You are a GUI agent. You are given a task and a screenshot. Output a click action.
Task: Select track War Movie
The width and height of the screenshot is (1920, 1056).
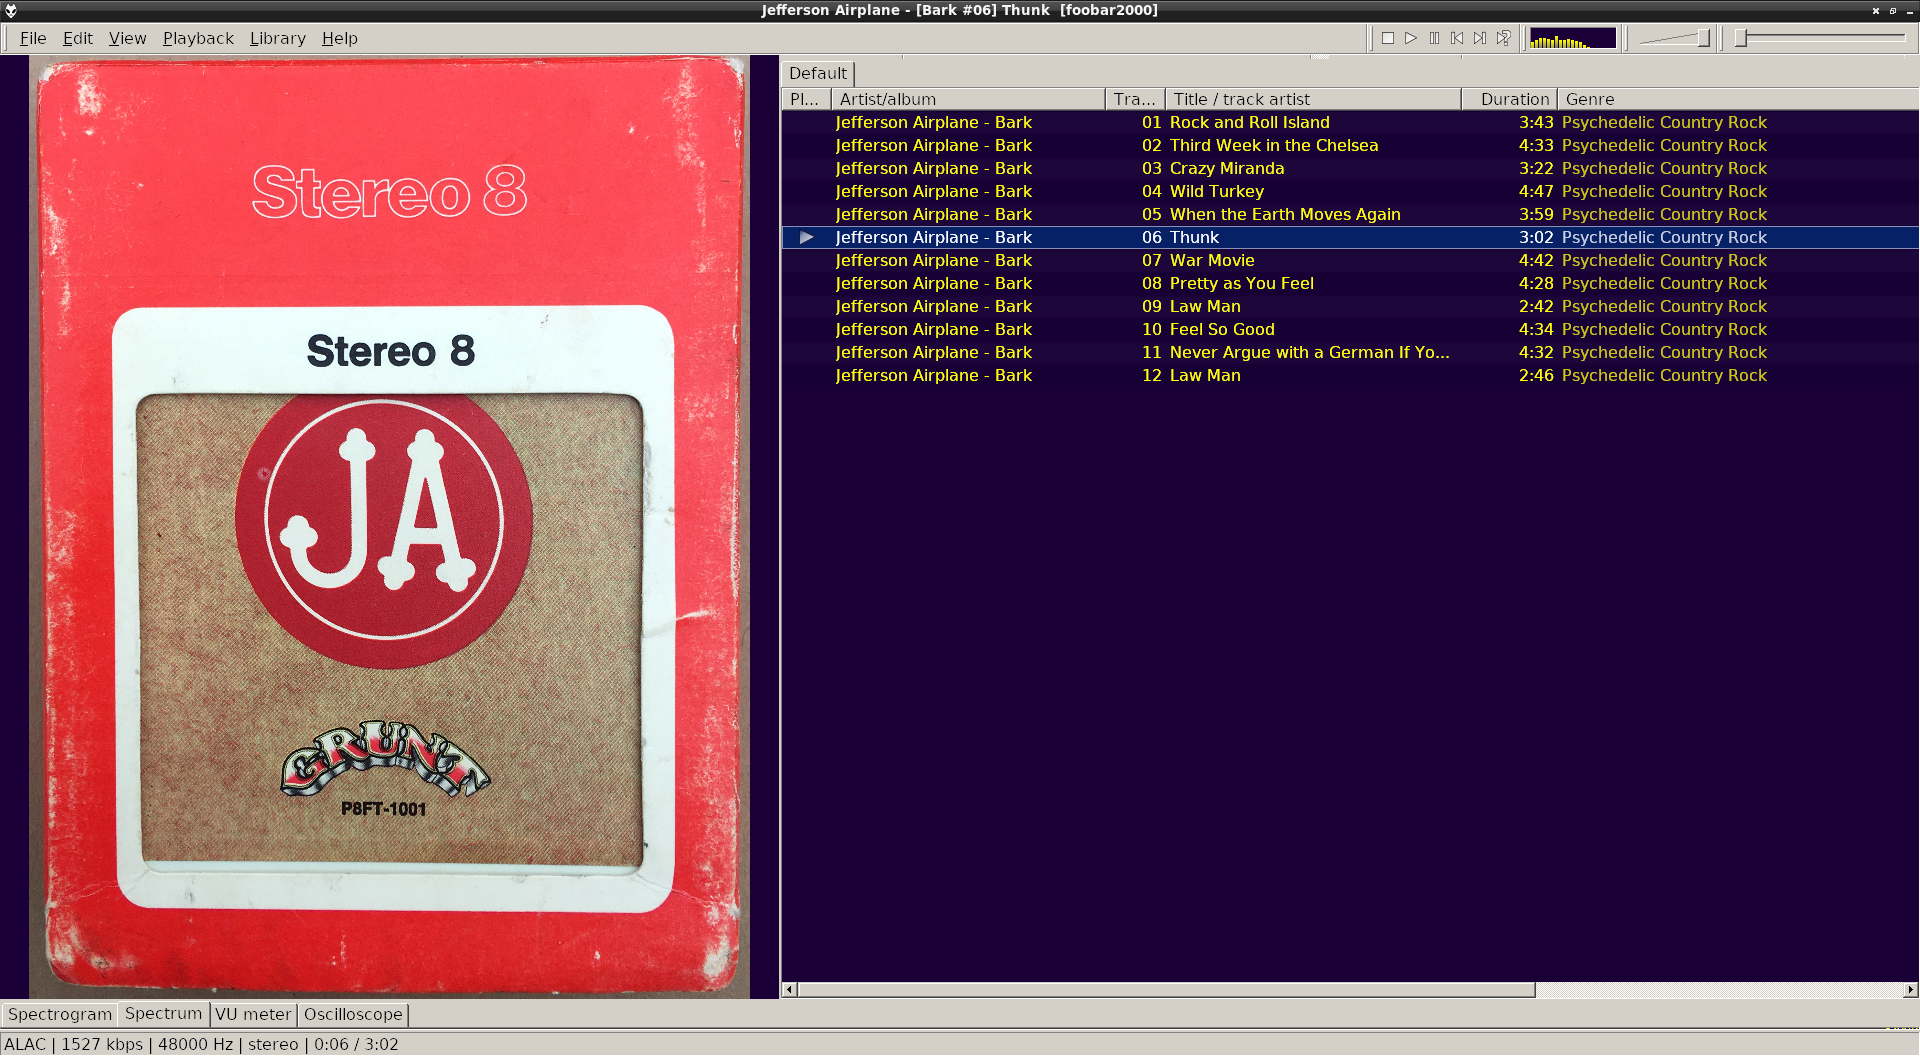(1350, 260)
